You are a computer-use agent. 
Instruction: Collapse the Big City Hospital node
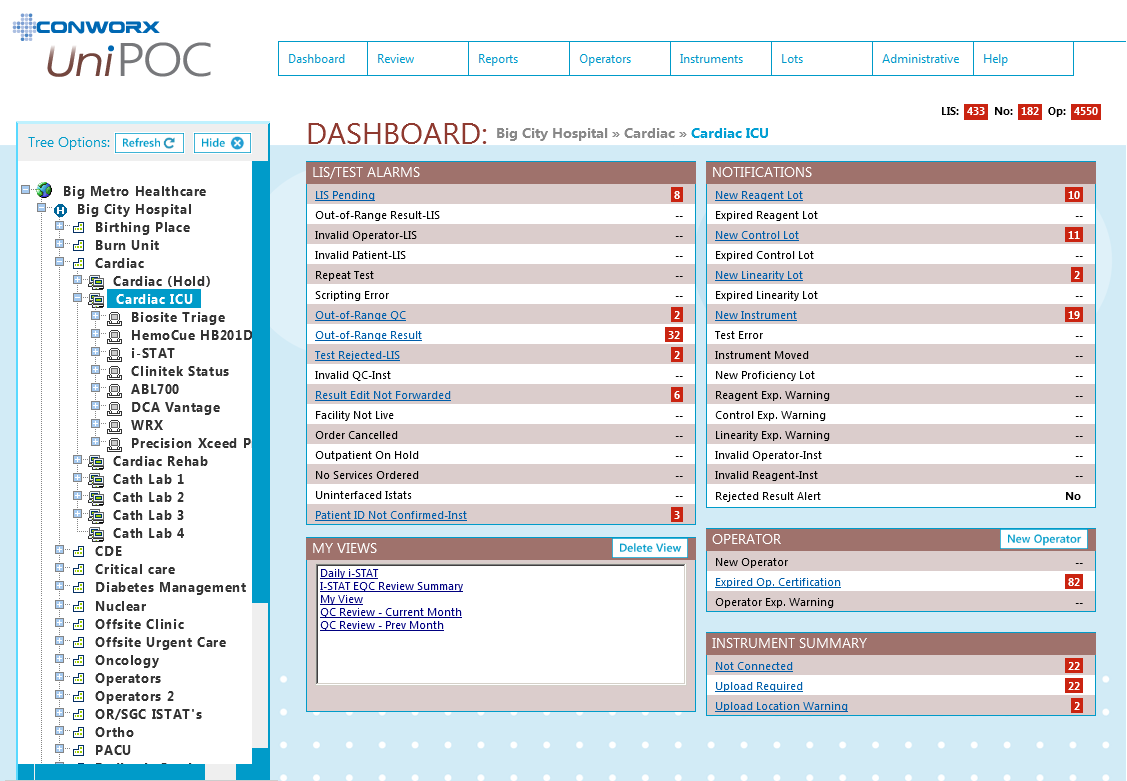pos(42,208)
